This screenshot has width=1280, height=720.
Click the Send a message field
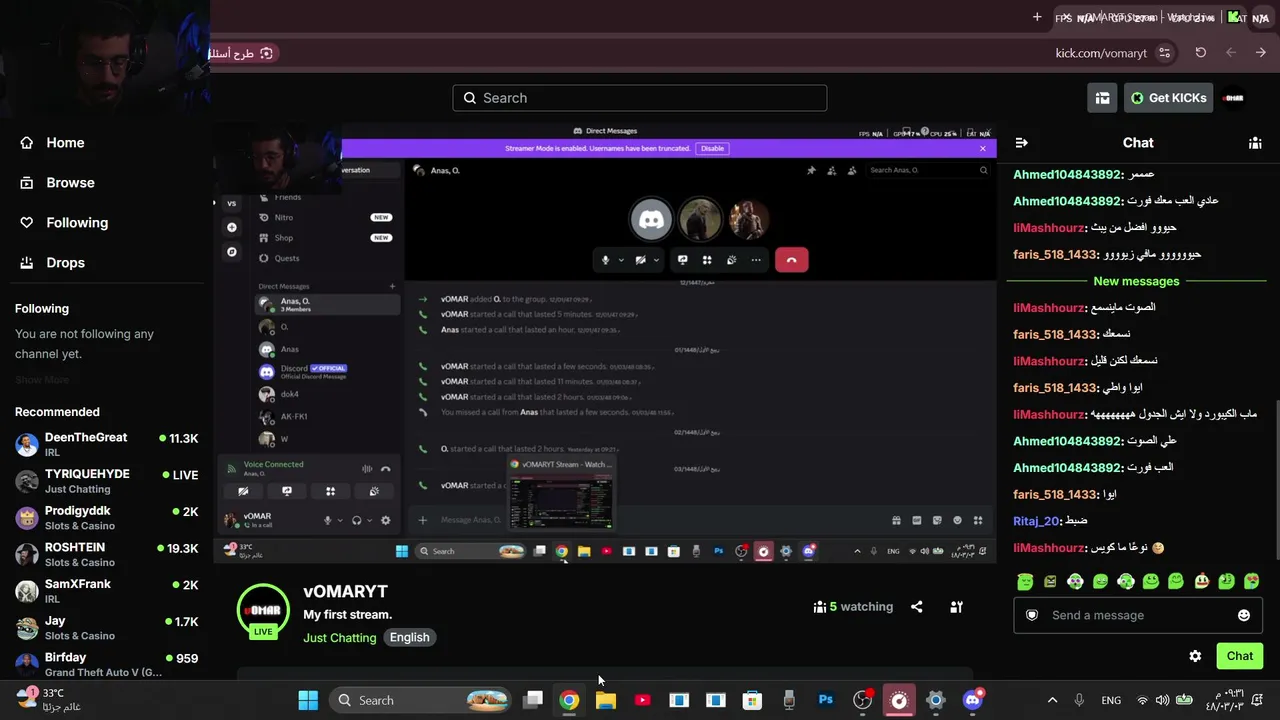click(1139, 615)
